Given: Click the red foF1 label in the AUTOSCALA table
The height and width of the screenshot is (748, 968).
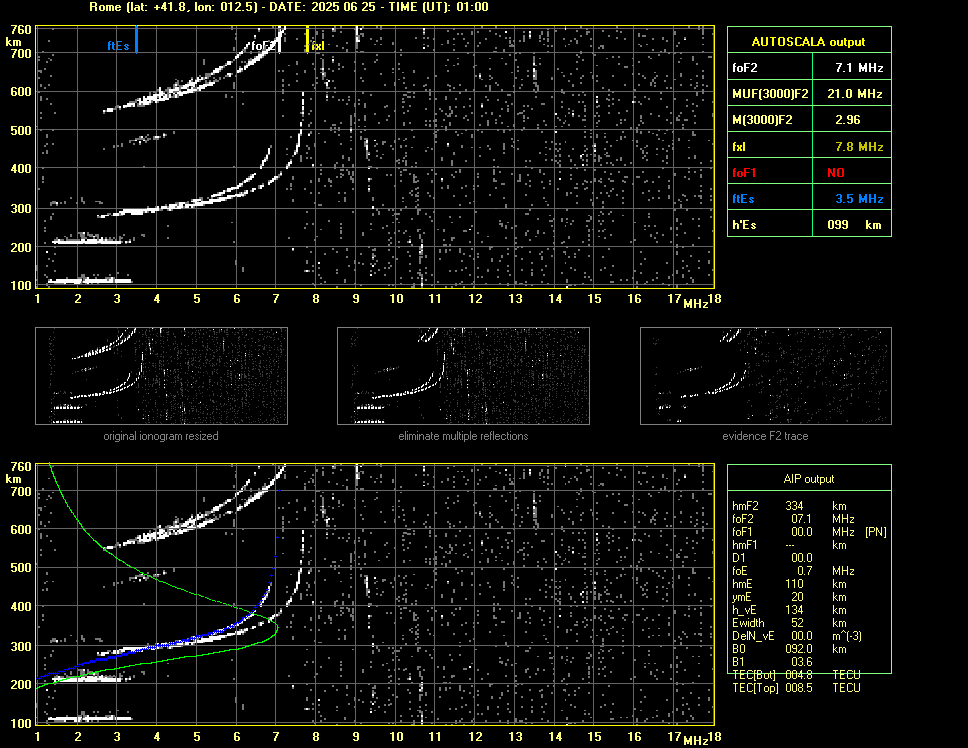Looking at the screenshot, I should click(x=745, y=173).
